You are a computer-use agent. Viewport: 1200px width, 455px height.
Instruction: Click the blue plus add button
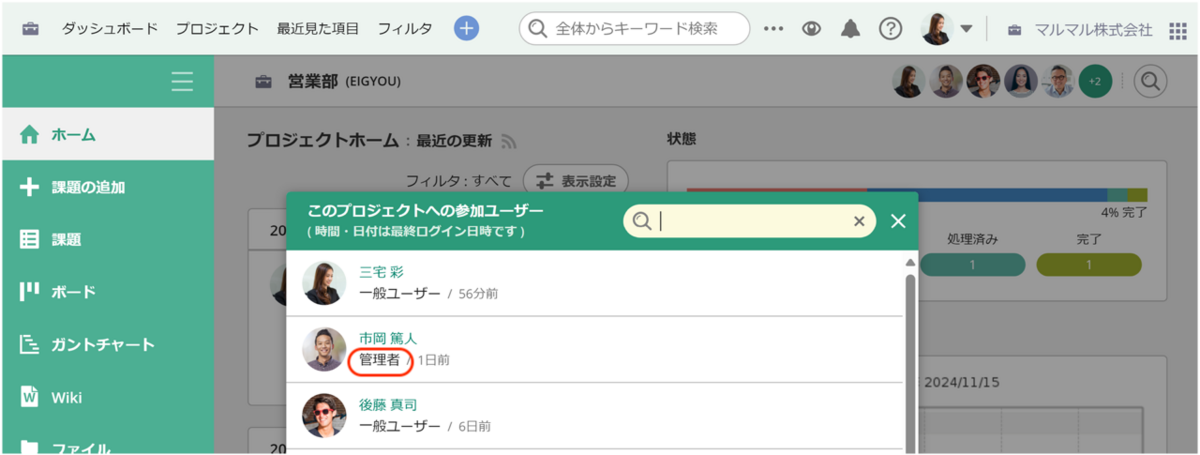[466, 28]
